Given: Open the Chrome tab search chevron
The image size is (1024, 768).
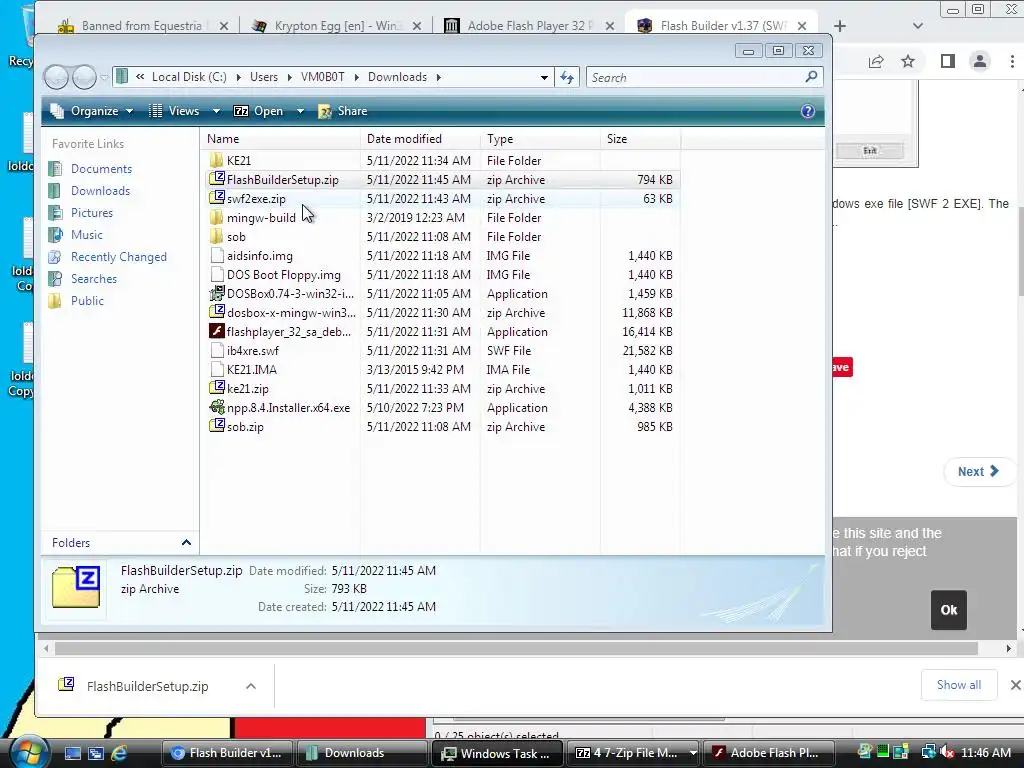Looking at the screenshot, I should [x=918, y=26].
